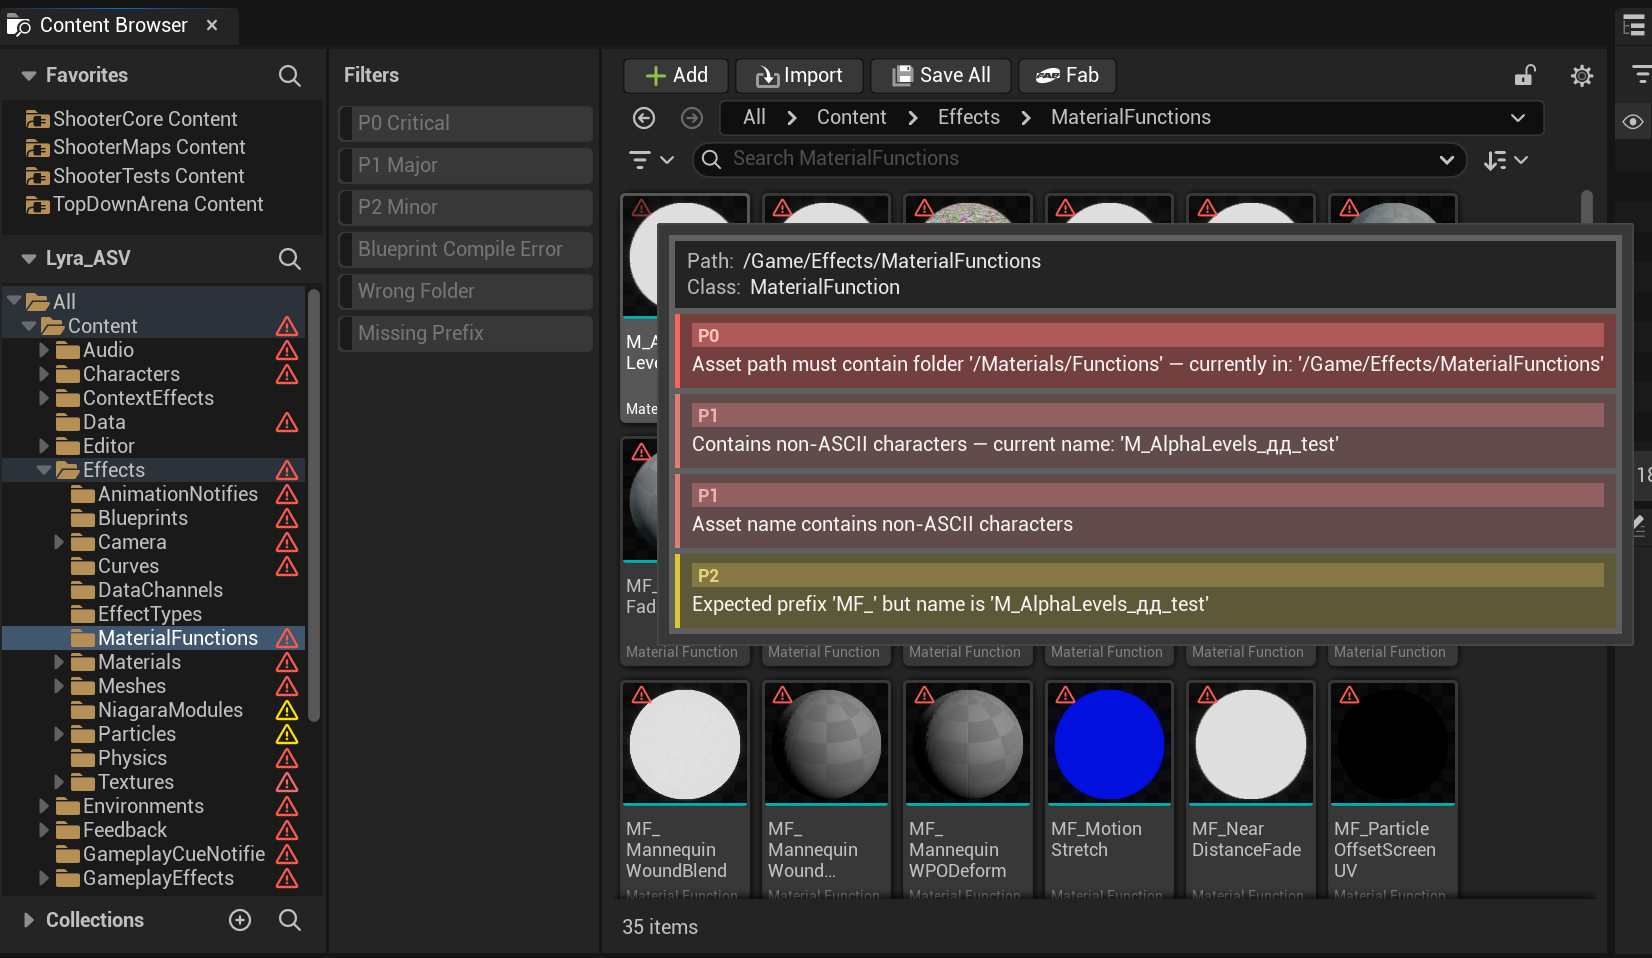Click the MaterialFunctions breadcrumb
This screenshot has height=958, width=1652.
[1130, 118]
